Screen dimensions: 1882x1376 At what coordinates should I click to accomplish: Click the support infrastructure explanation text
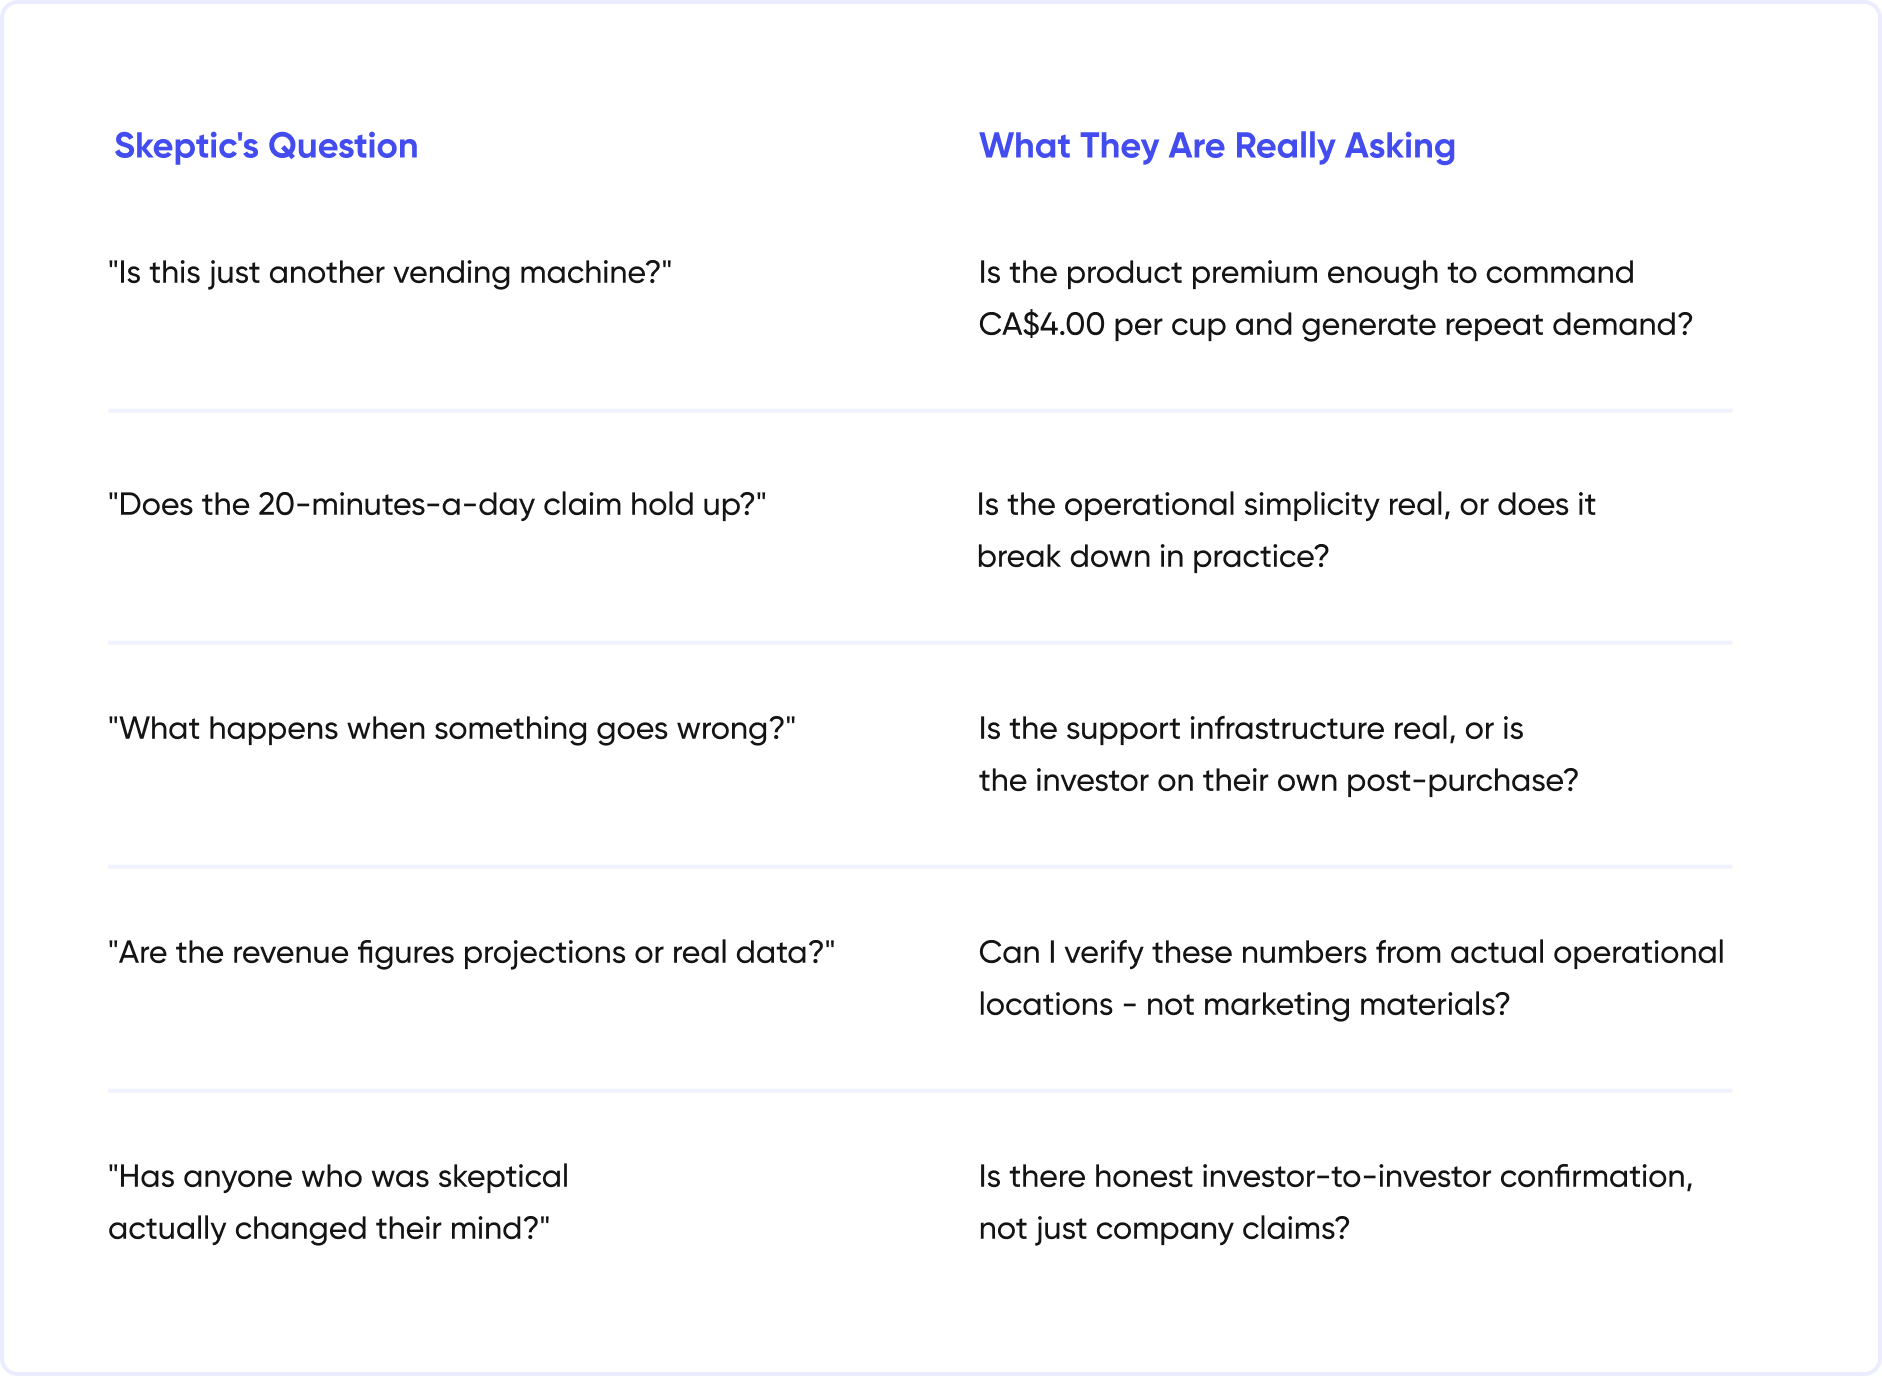coord(1278,755)
